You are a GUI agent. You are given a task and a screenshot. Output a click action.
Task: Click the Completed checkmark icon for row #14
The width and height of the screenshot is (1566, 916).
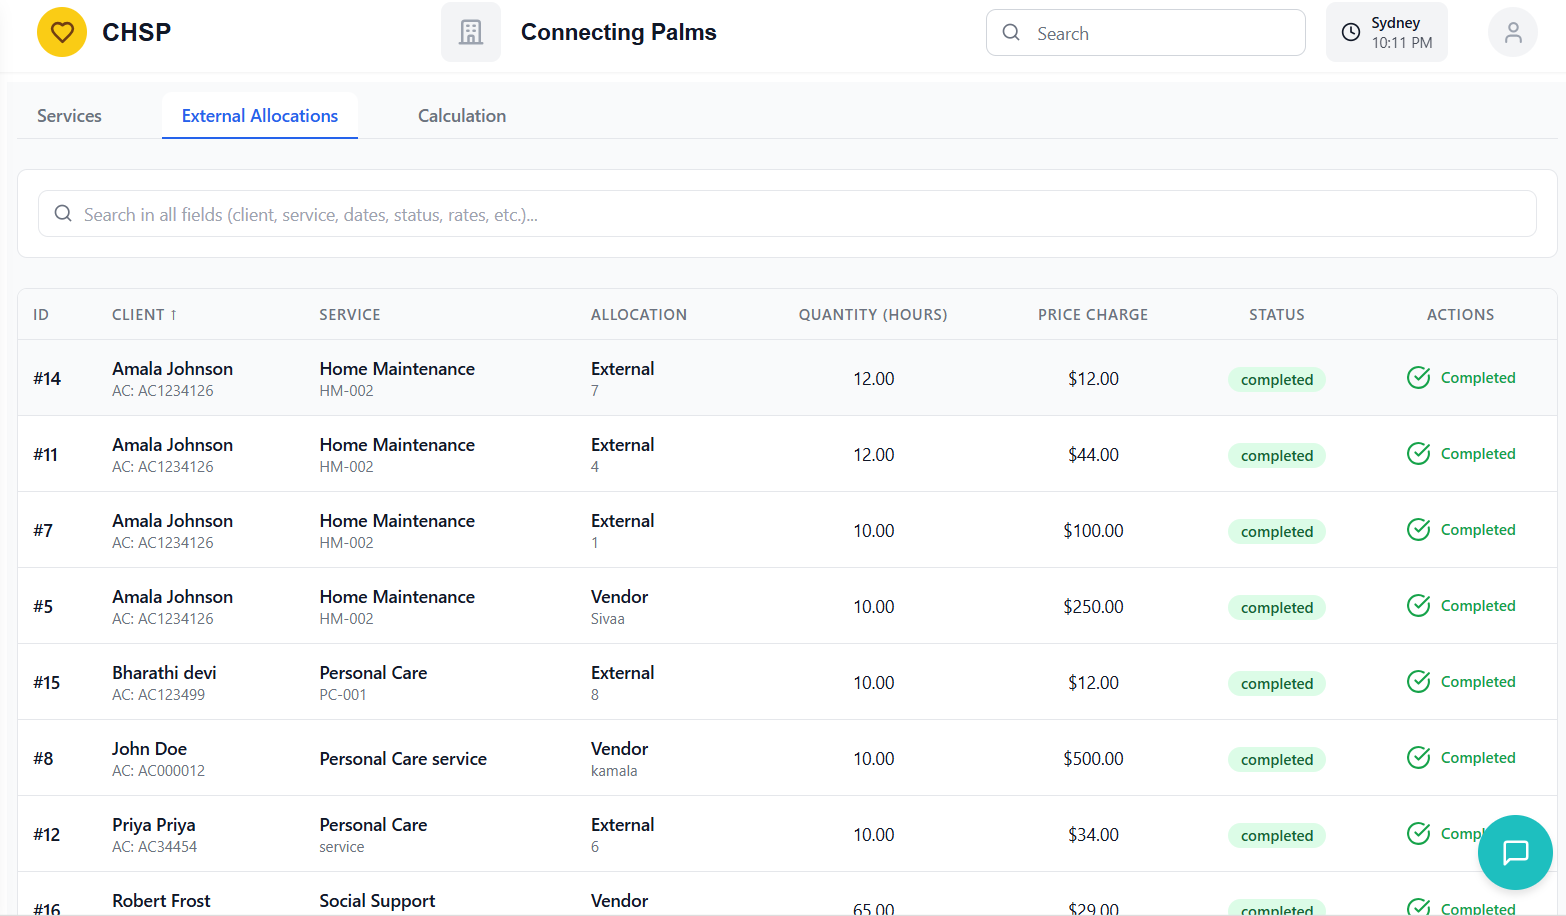1418,378
